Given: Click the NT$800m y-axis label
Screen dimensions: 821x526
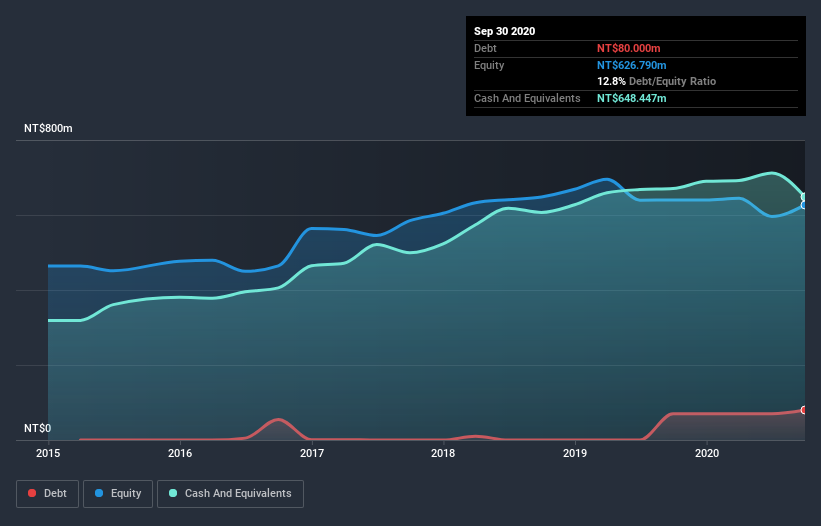Looking at the screenshot, I should pos(48,128).
